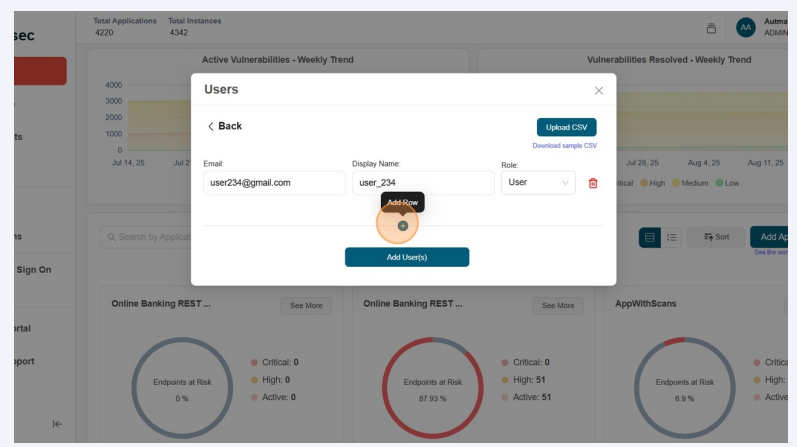Open the Role dropdown
The width and height of the screenshot is (797, 447).
pos(538,183)
